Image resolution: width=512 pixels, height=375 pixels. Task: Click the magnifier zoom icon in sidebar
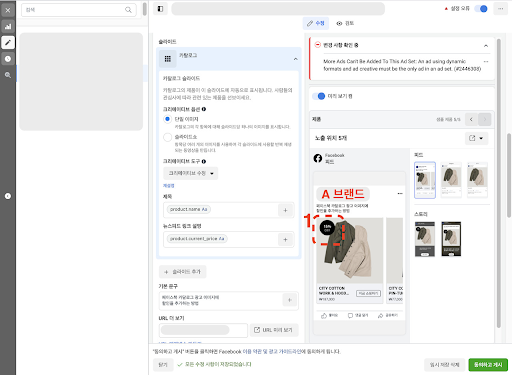tap(8, 75)
